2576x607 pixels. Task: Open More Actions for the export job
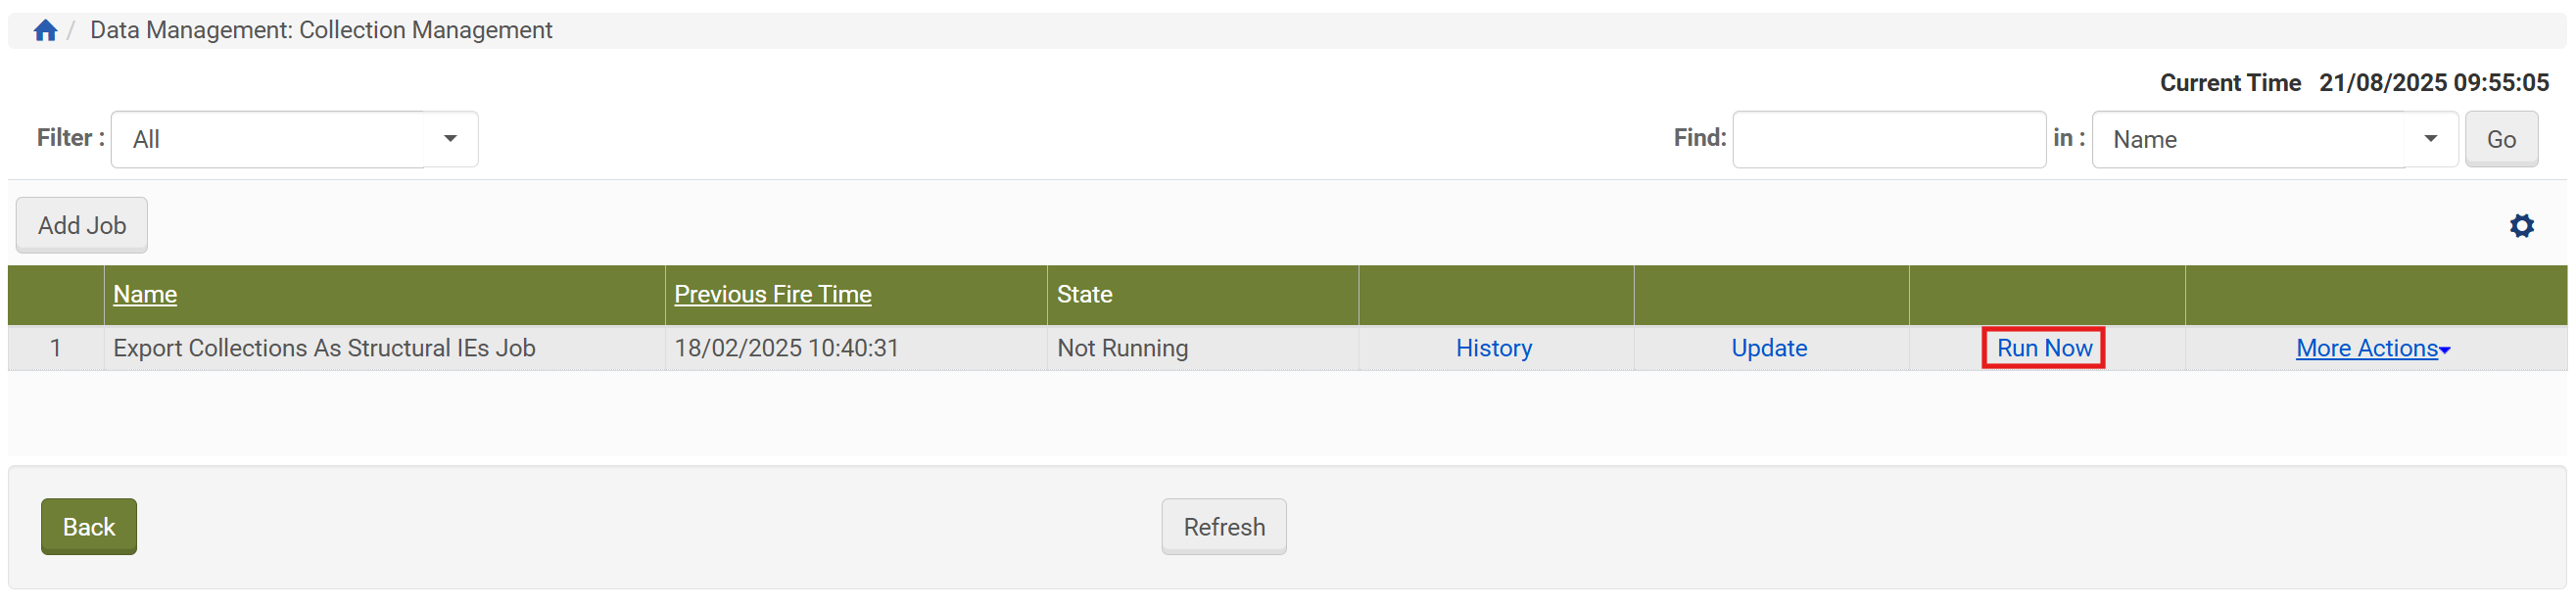tap(2372, 348)
